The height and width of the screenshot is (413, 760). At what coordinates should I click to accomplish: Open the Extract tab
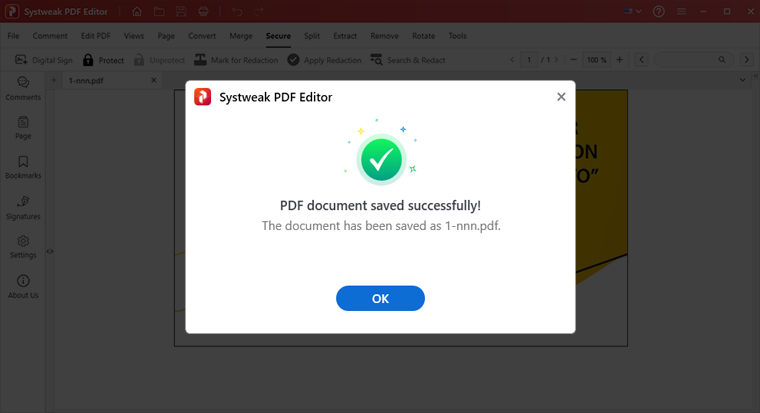(x=345, y=36)
